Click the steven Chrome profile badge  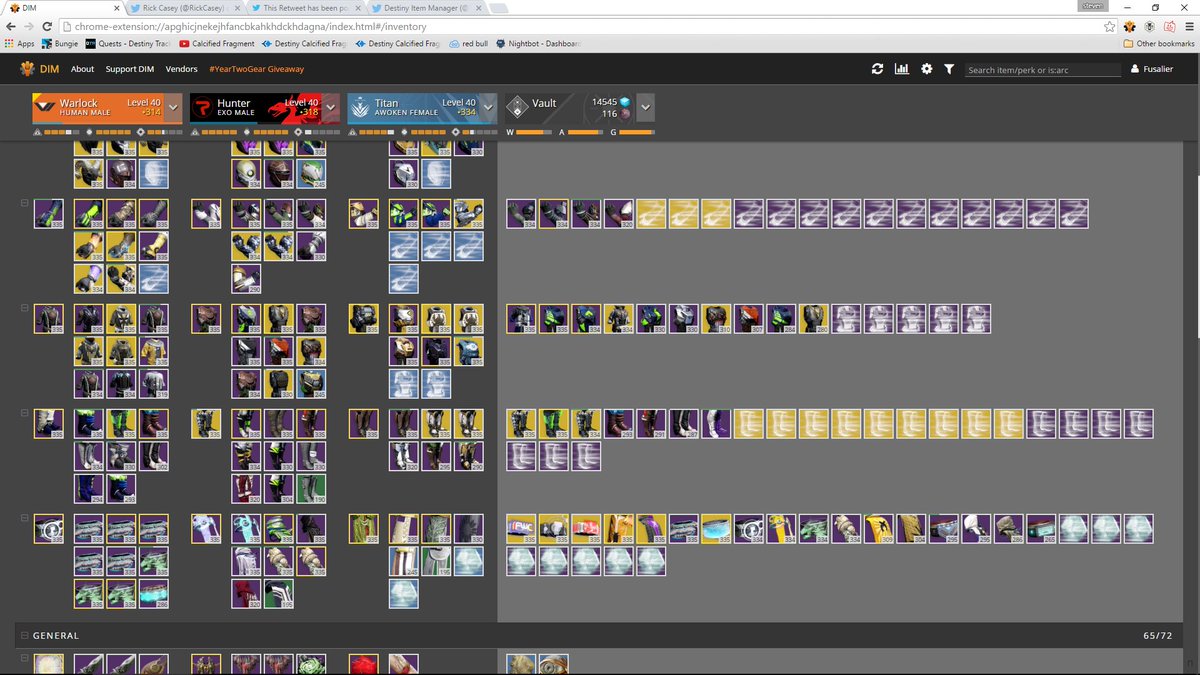(x=1094, y=5)
